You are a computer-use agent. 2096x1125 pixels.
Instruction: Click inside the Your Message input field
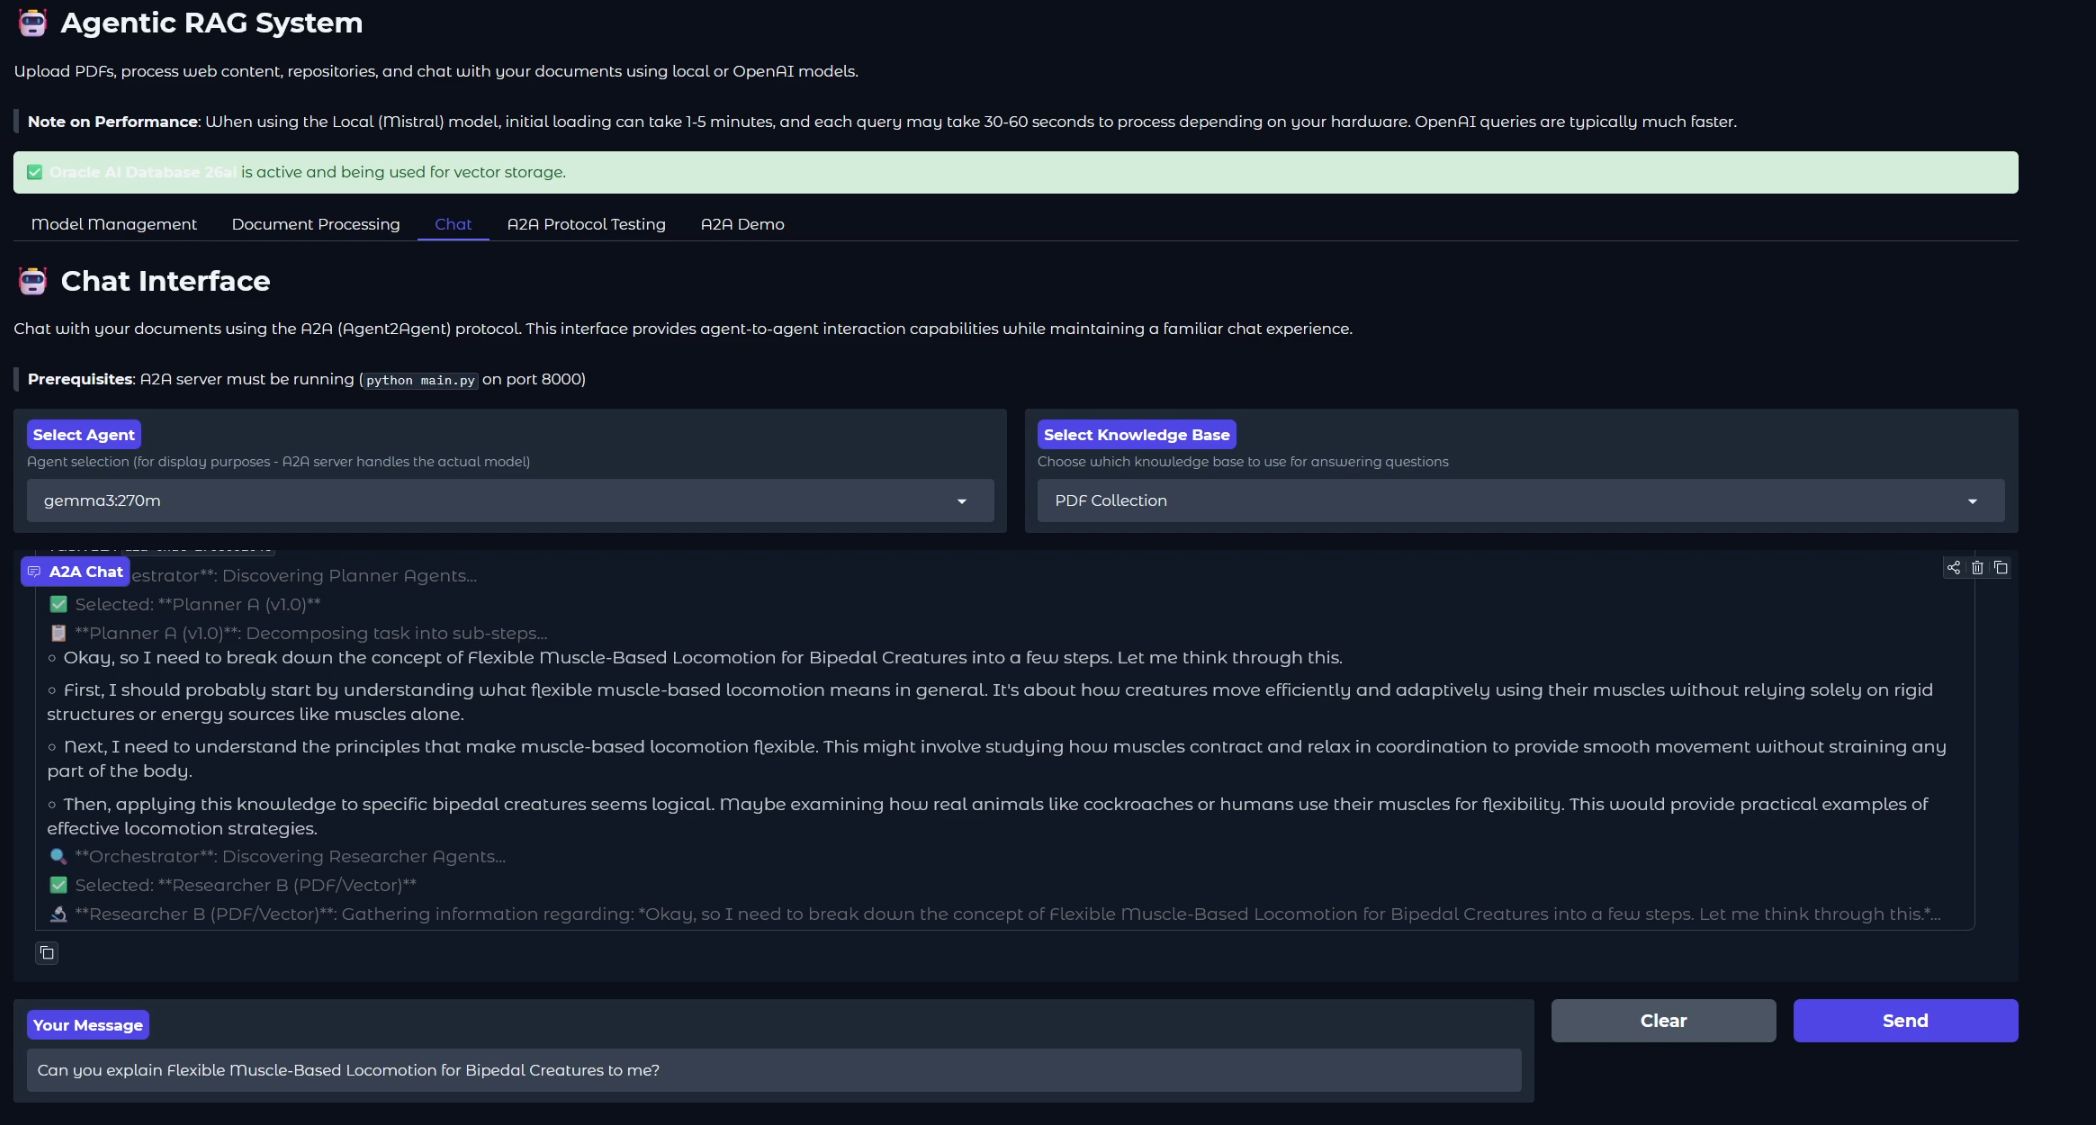click(775, 1070)
